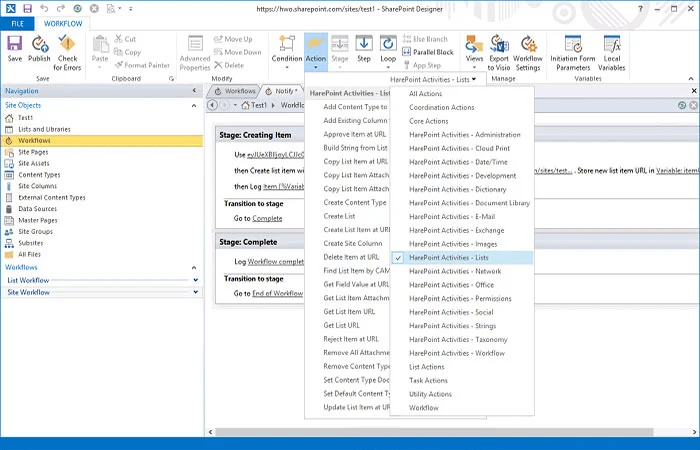Expand the List Workflow group

point(196,280)
